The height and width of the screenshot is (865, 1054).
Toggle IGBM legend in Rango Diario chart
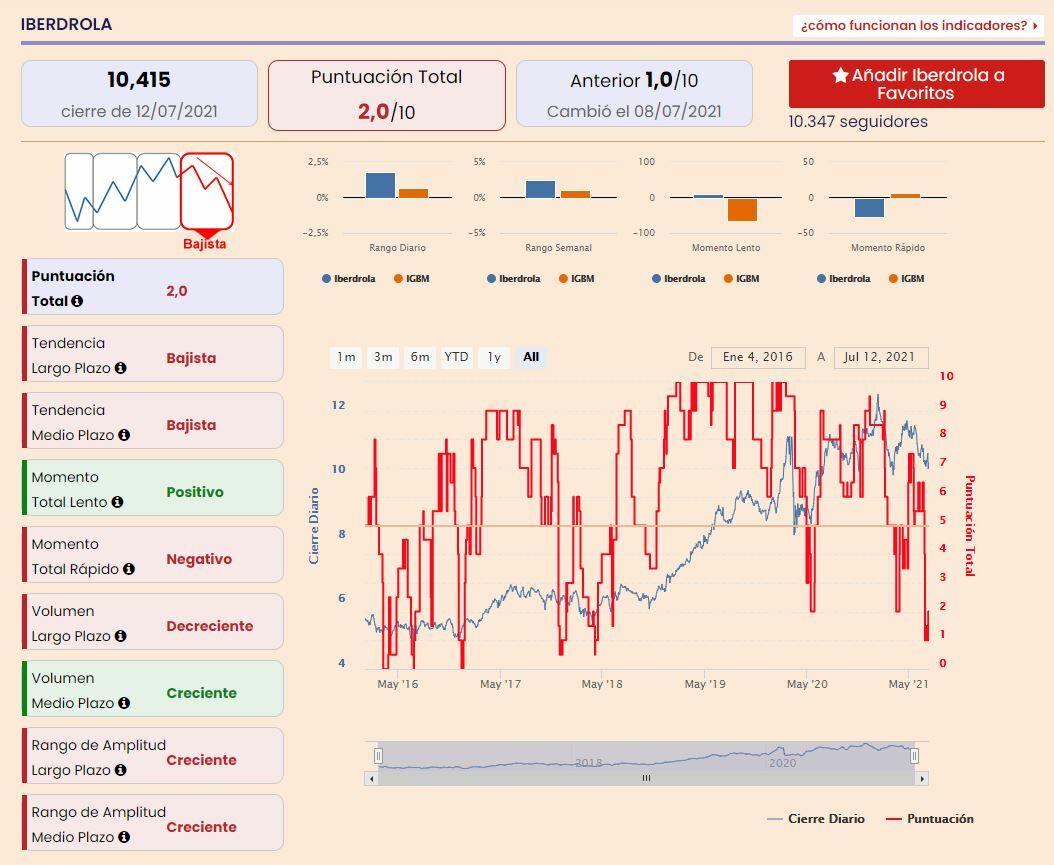click(x=411, y=278)
